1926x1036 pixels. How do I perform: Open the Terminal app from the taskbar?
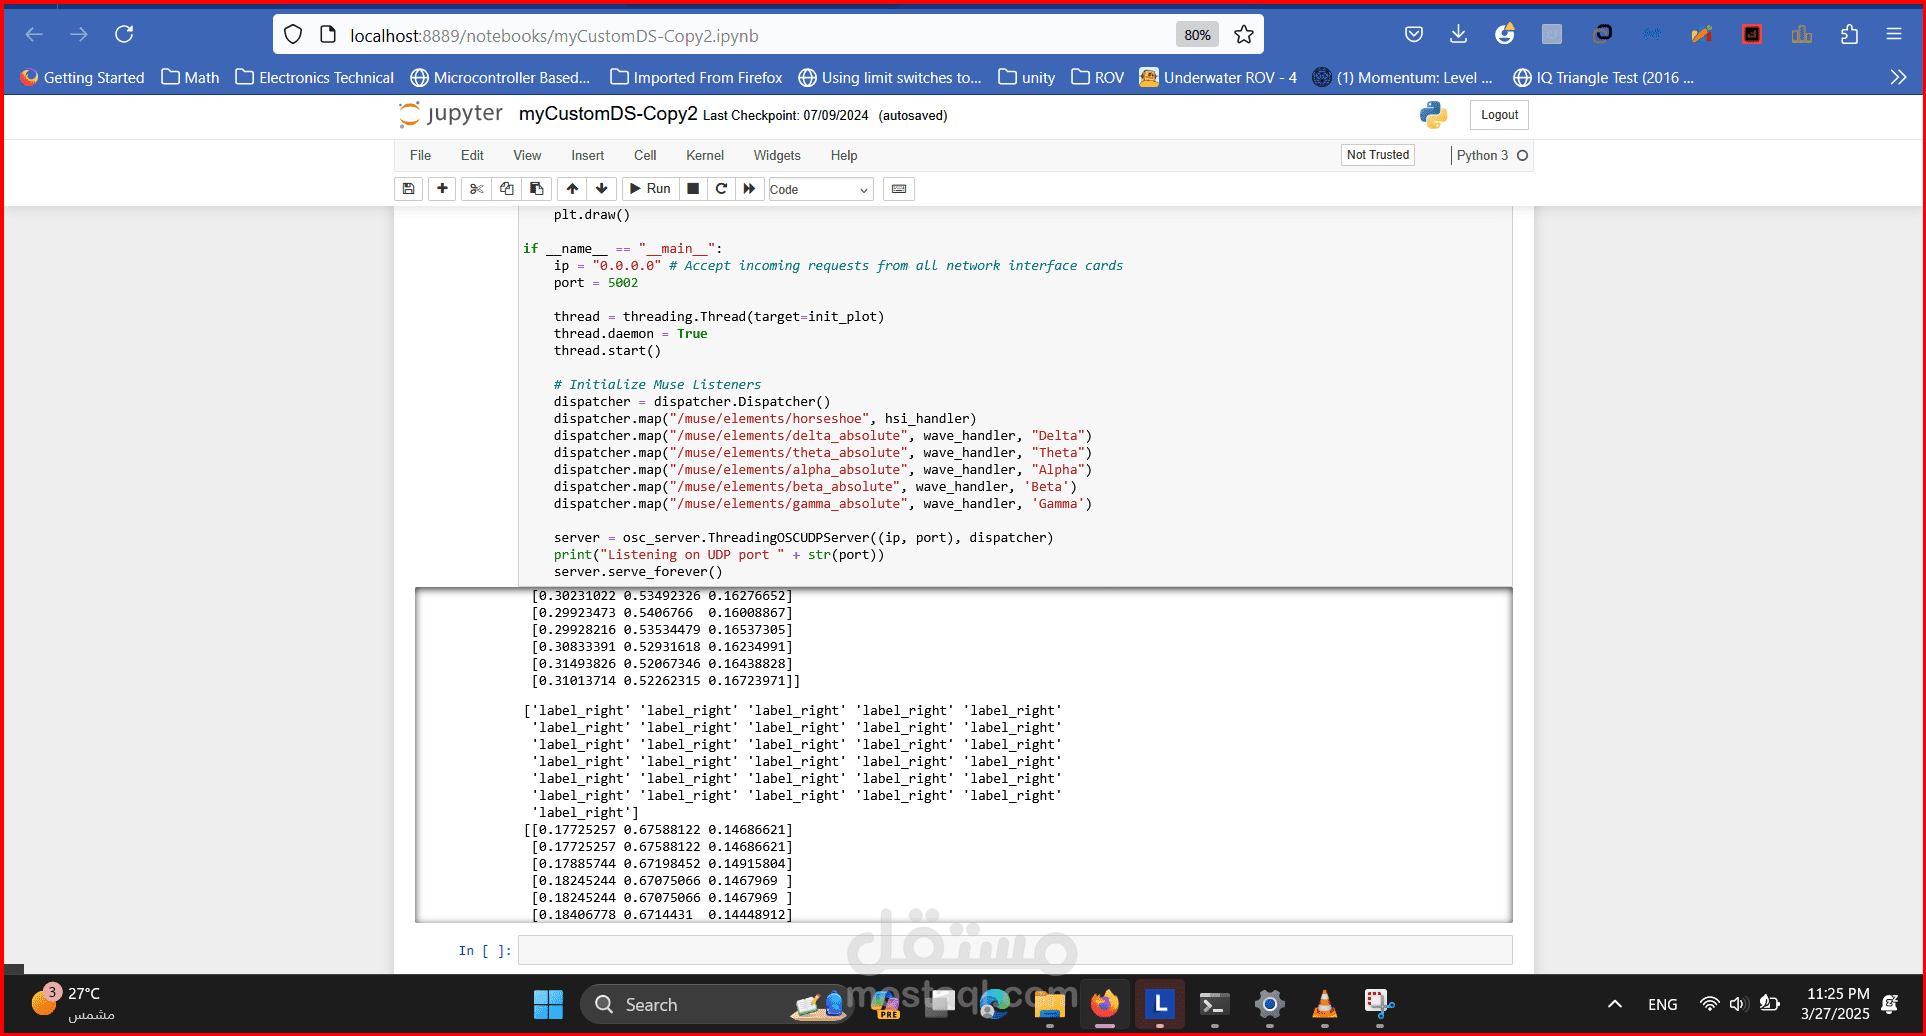[x=1214, y=1005]
